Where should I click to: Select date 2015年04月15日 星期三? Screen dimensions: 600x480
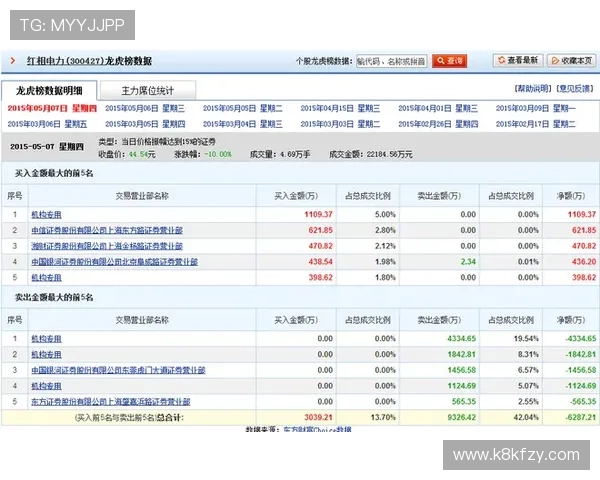[340, 108]
